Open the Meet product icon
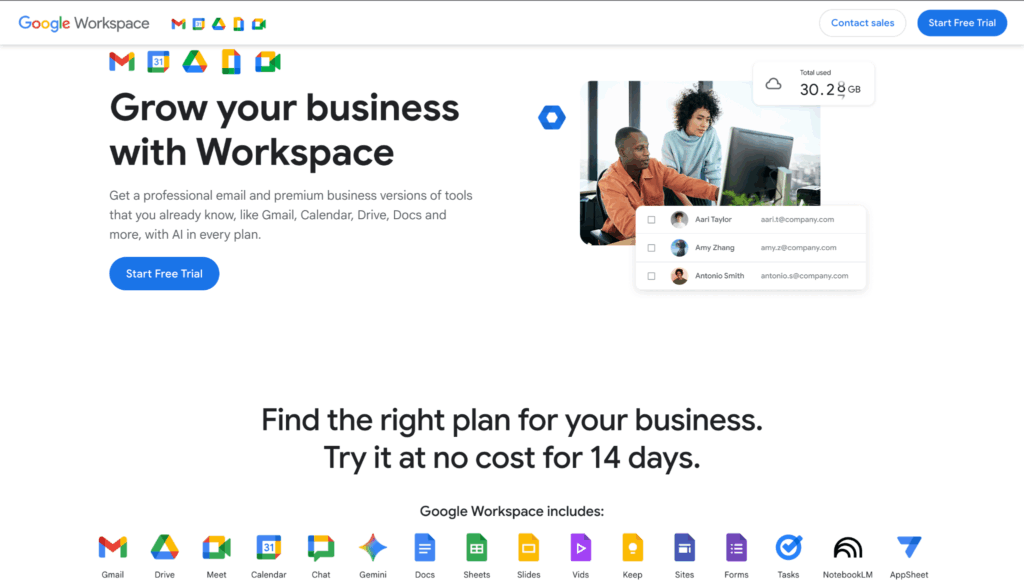This screenshot has height=583, width=1024. coord(216,547)
